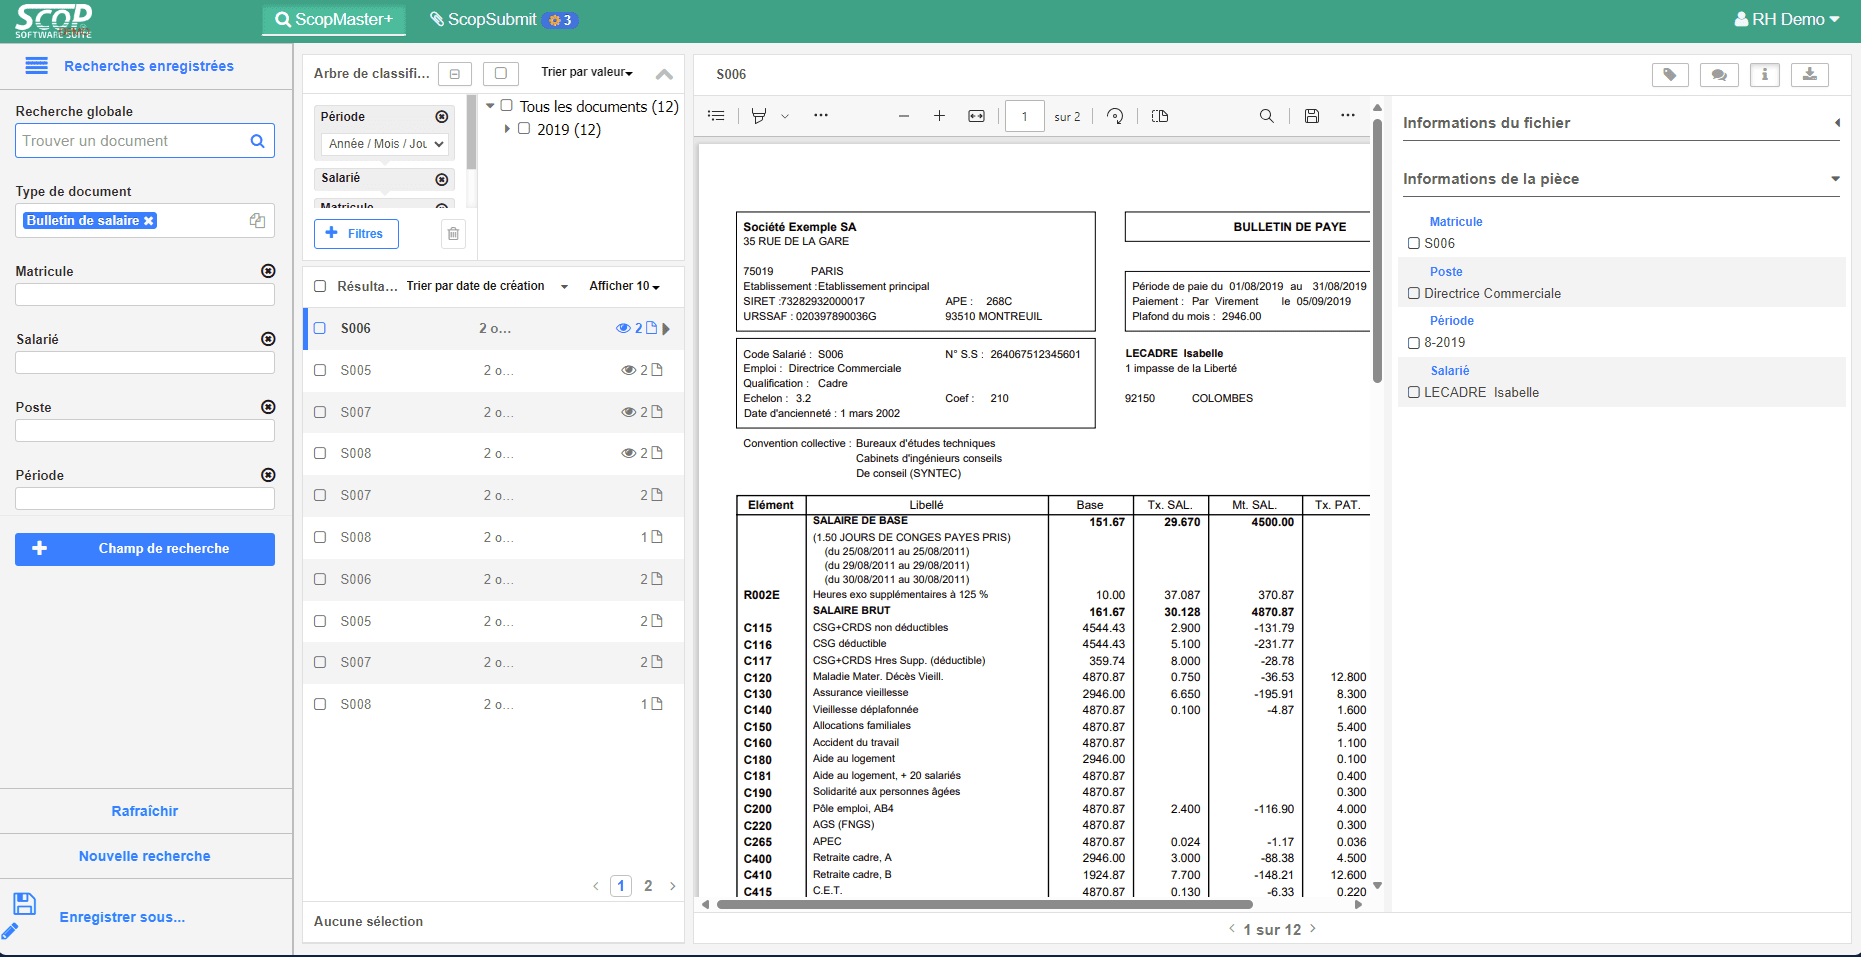Toggle the document outline list in viewer toolbar
Screen dimensions: 1861x957
point(716,116)
